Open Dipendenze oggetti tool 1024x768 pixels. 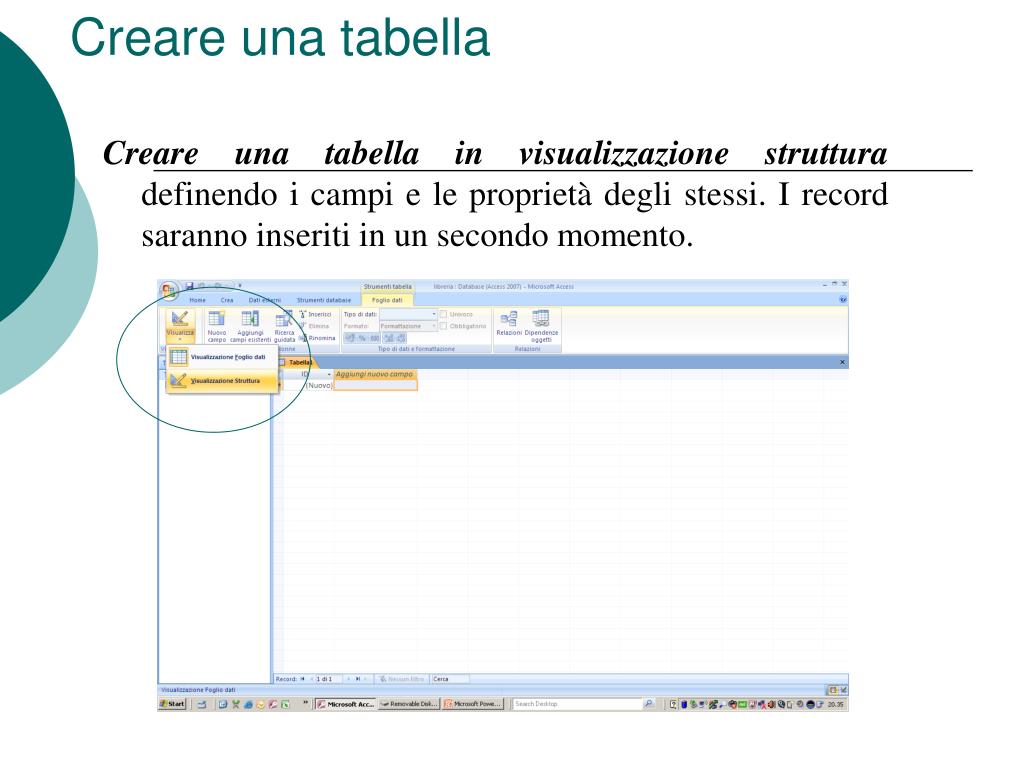(x=541, y=325)
